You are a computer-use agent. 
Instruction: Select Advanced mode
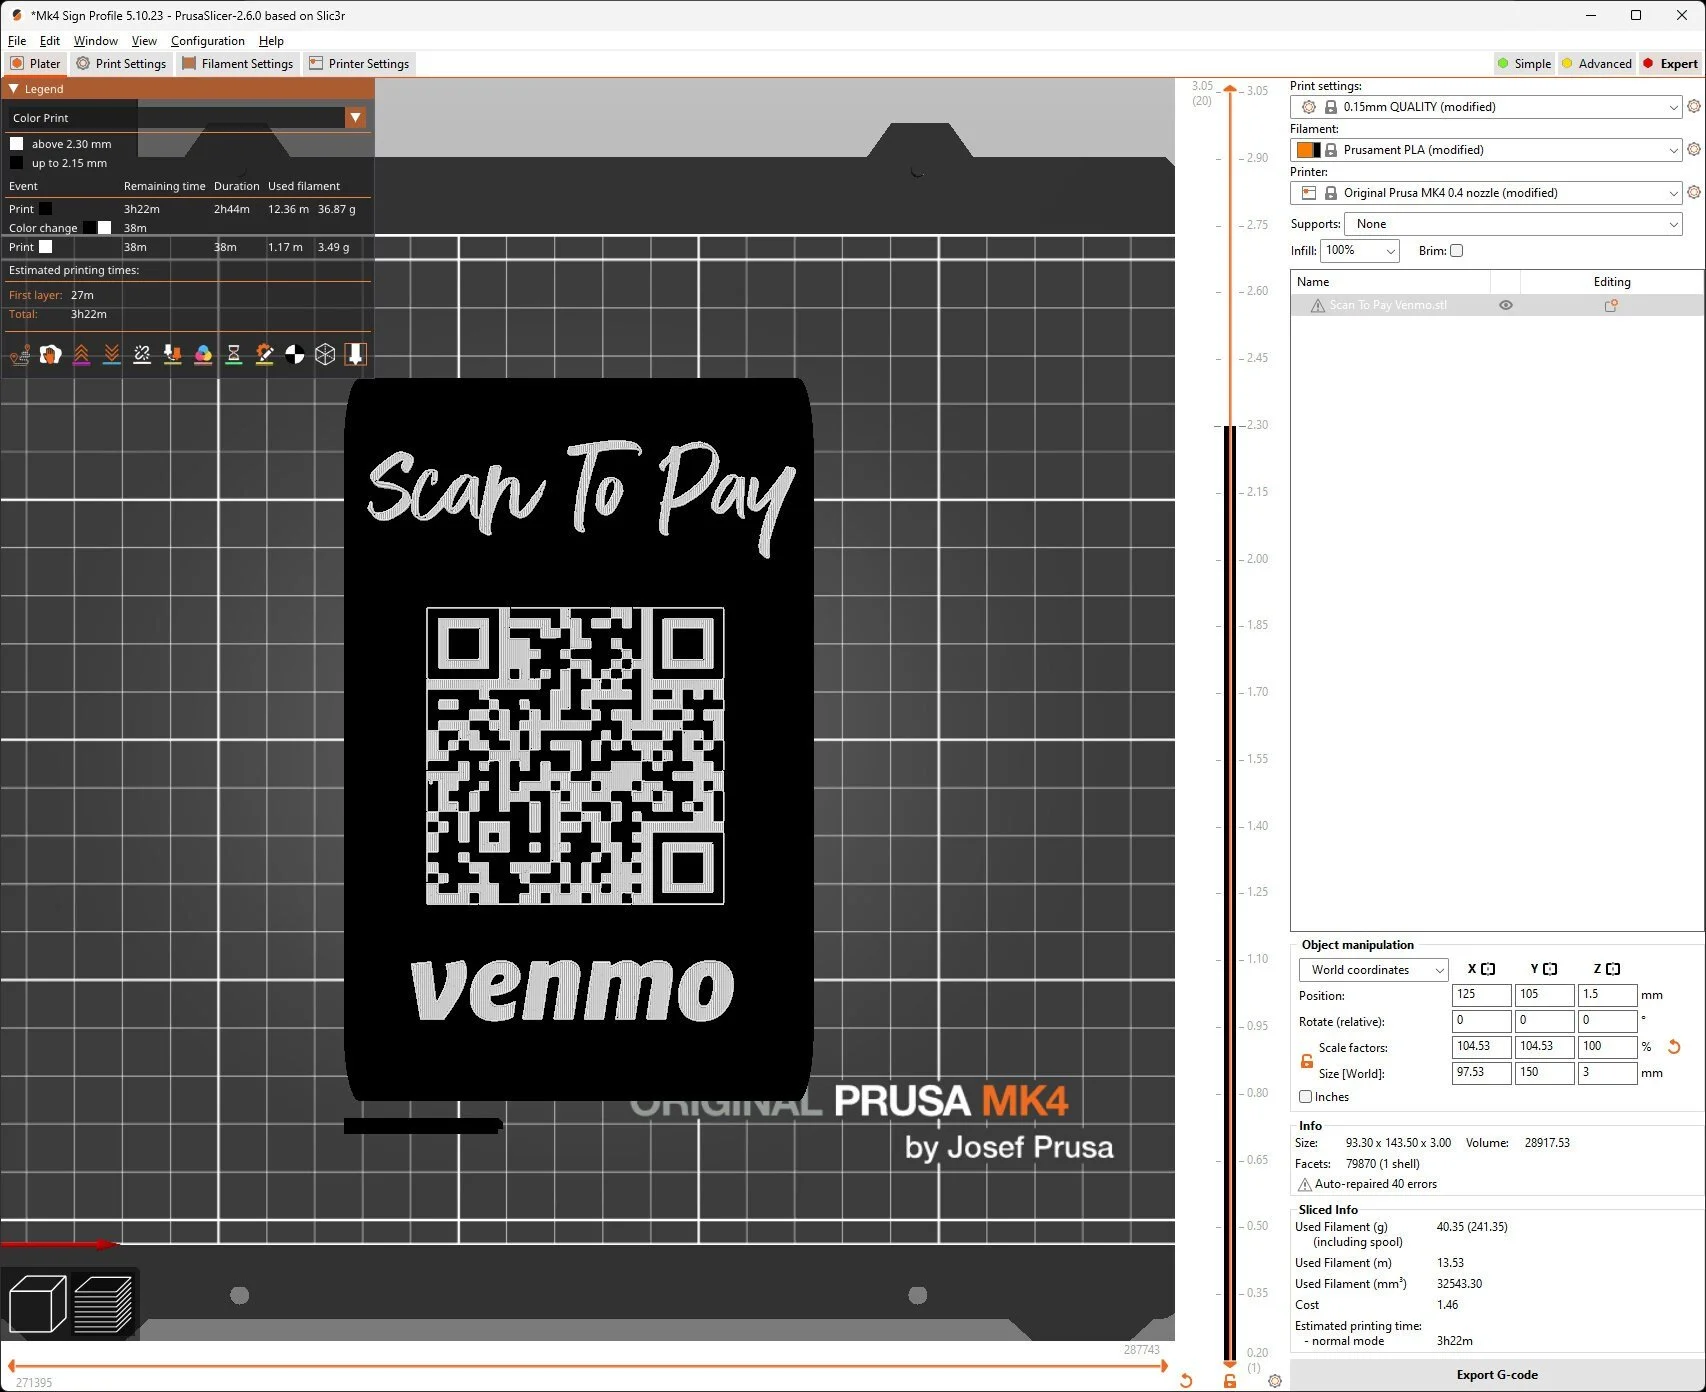pos(1596,63)
